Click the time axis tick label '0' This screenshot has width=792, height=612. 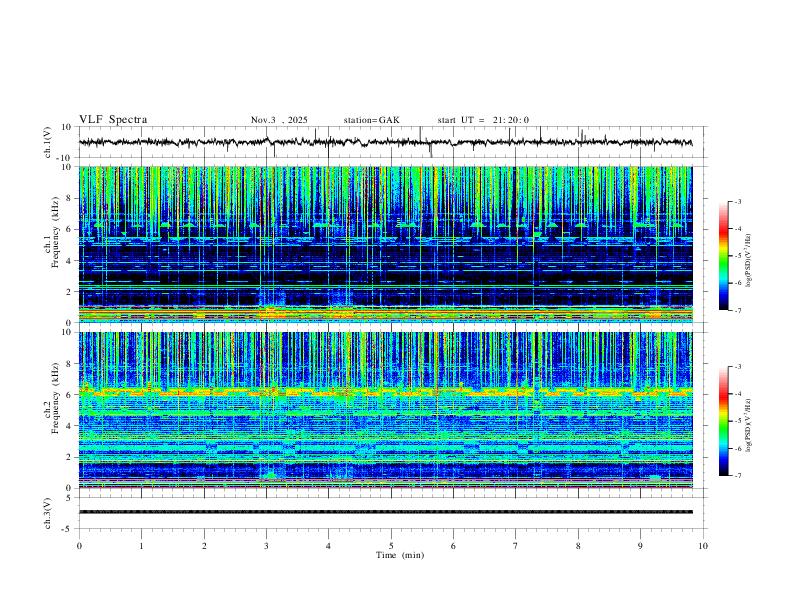point(79,546)
